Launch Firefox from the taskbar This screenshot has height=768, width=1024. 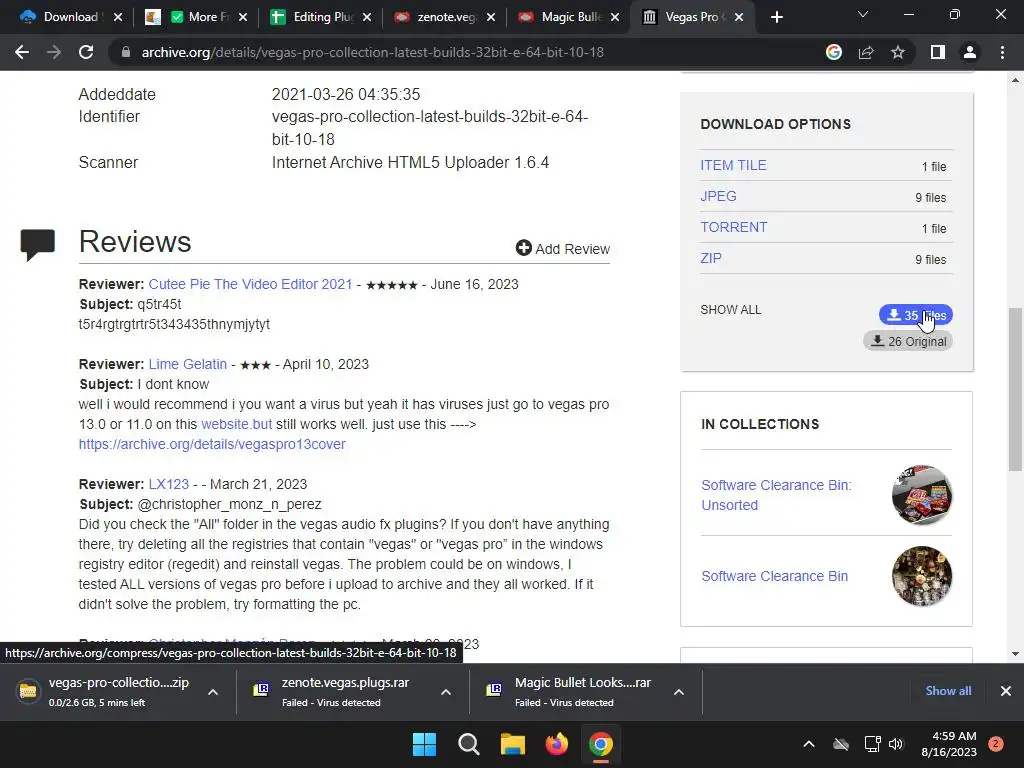point(556,744)
